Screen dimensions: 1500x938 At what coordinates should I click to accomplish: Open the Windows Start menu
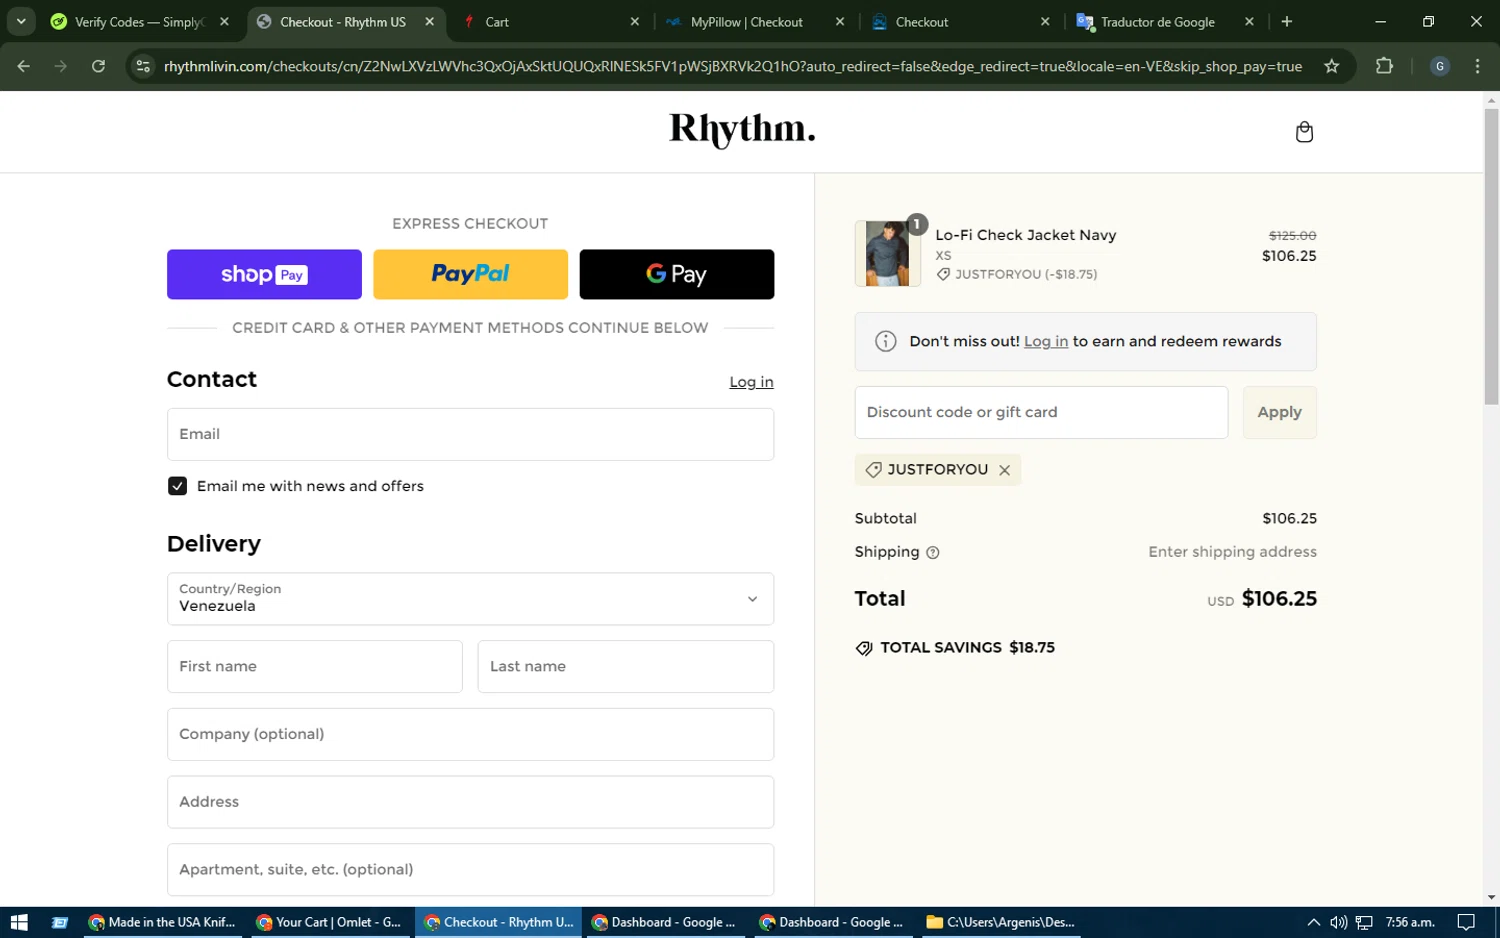[x=18, y=922]
